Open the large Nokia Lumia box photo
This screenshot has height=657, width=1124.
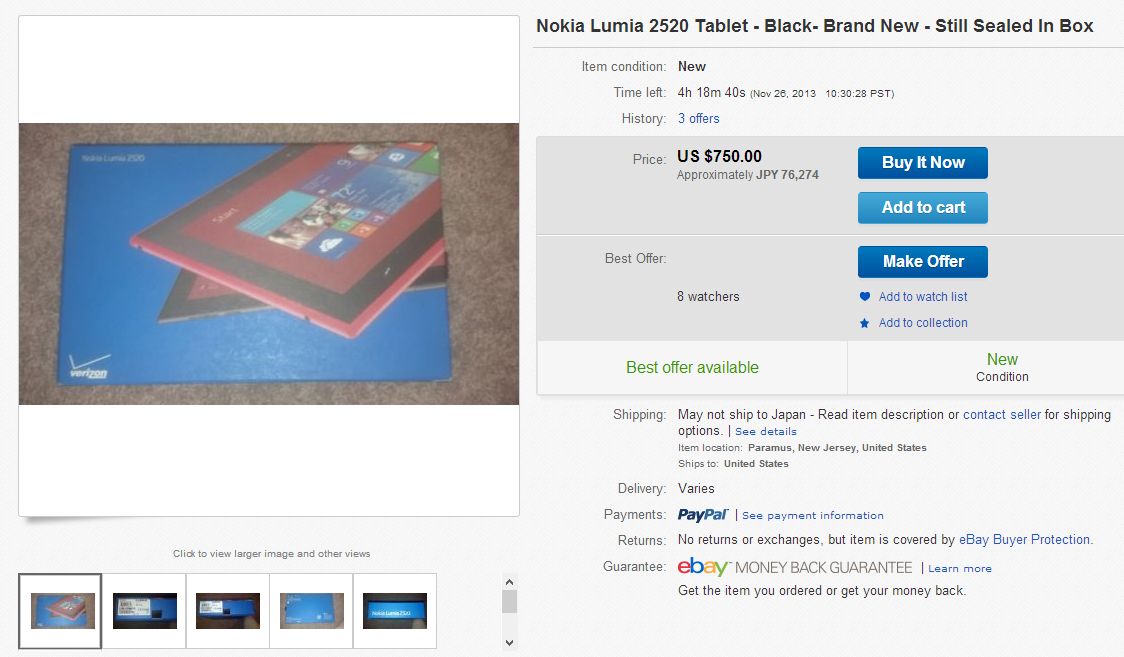tap(269, 264)
